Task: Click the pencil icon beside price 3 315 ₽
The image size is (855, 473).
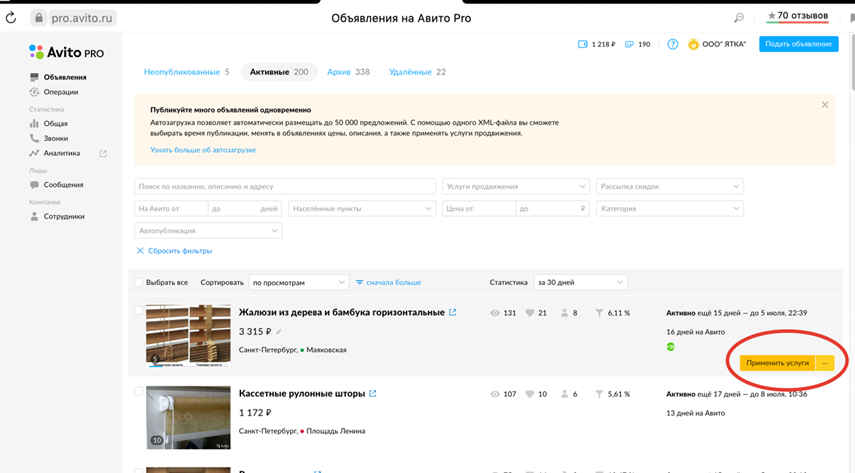Action: (279, 332)
